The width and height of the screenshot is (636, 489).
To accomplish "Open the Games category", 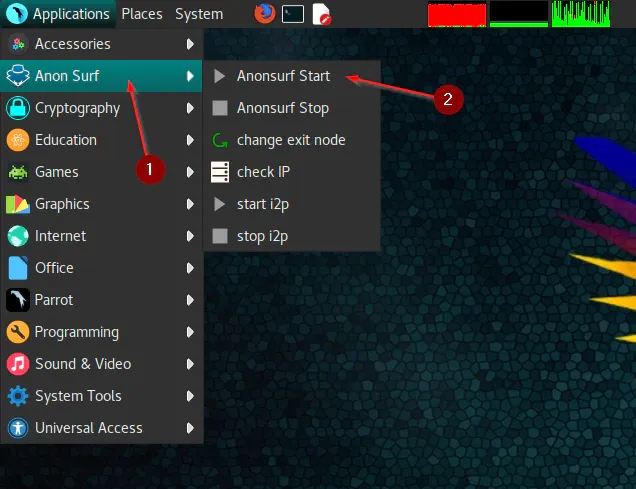I will (101, 172).
